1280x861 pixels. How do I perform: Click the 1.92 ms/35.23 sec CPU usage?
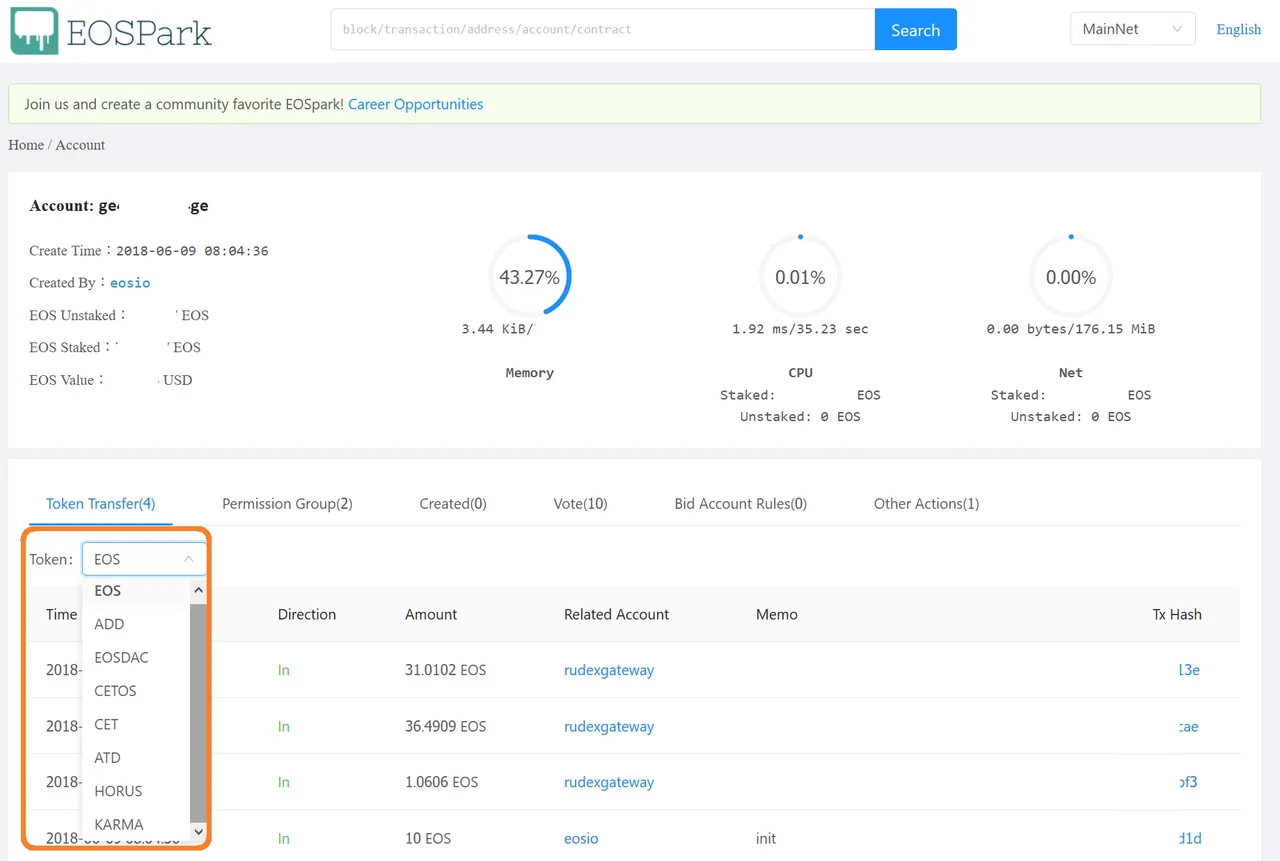click(800, 329)
